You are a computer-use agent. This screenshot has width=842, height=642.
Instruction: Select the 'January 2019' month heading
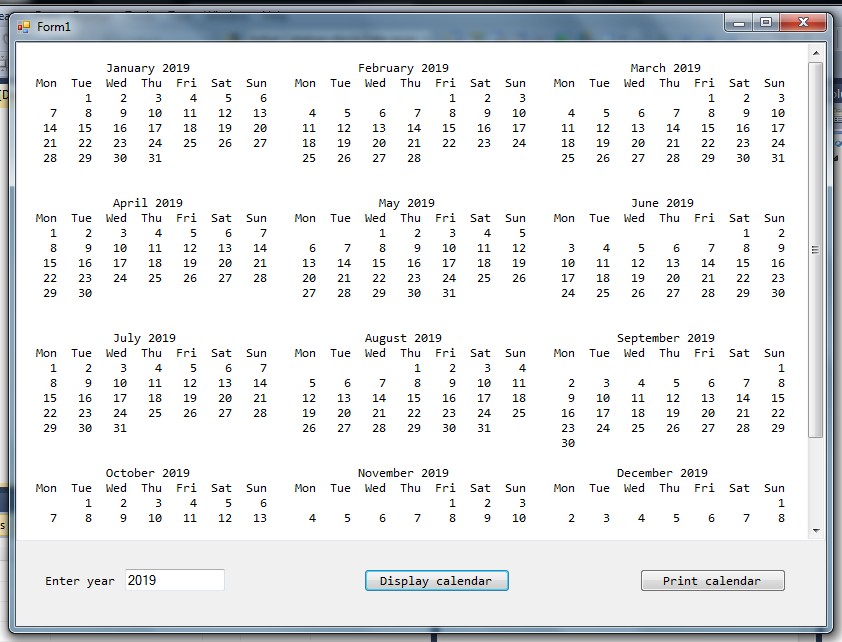point(148,68)
